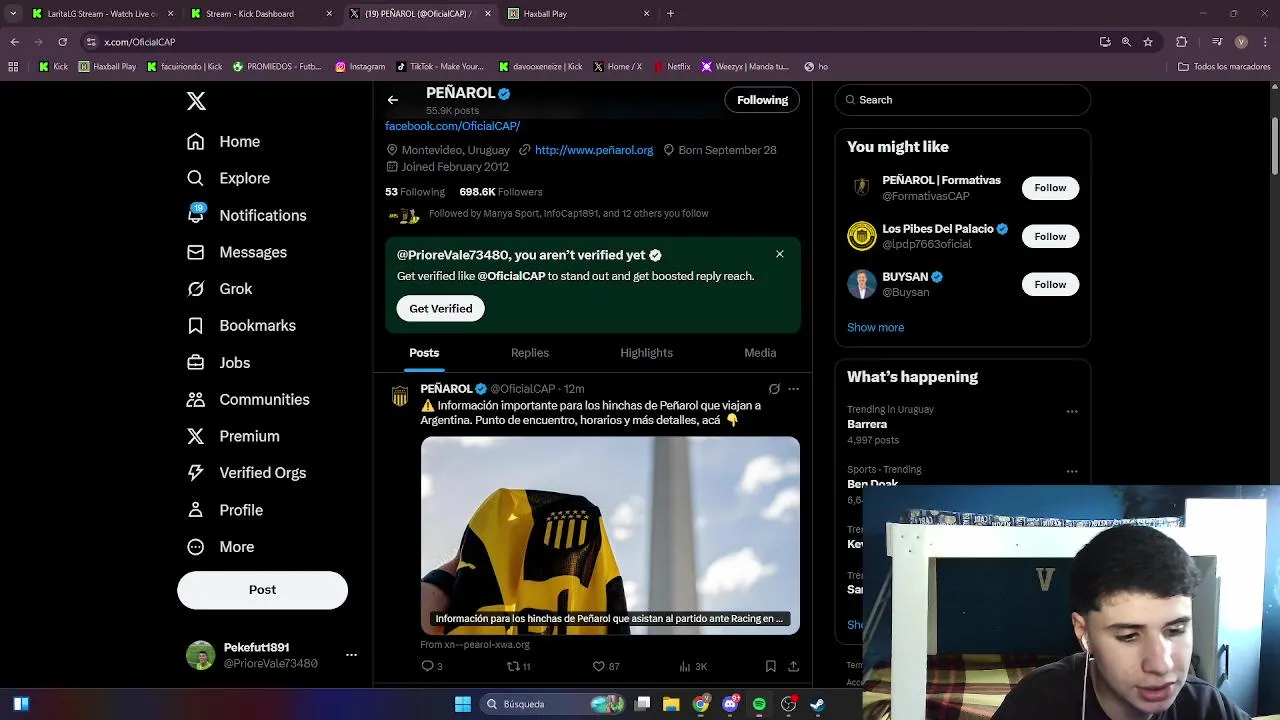This screenshot has height=720, width=1280.
Task: Click Show more under You might like
Action: [875, 327]
